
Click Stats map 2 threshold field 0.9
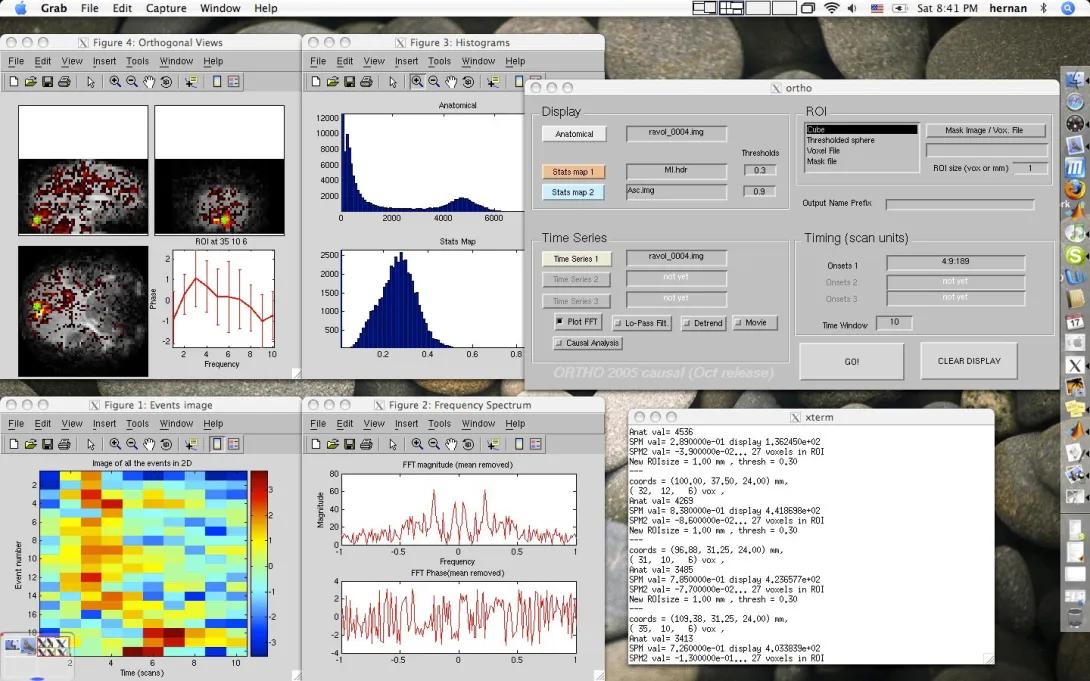759,191
